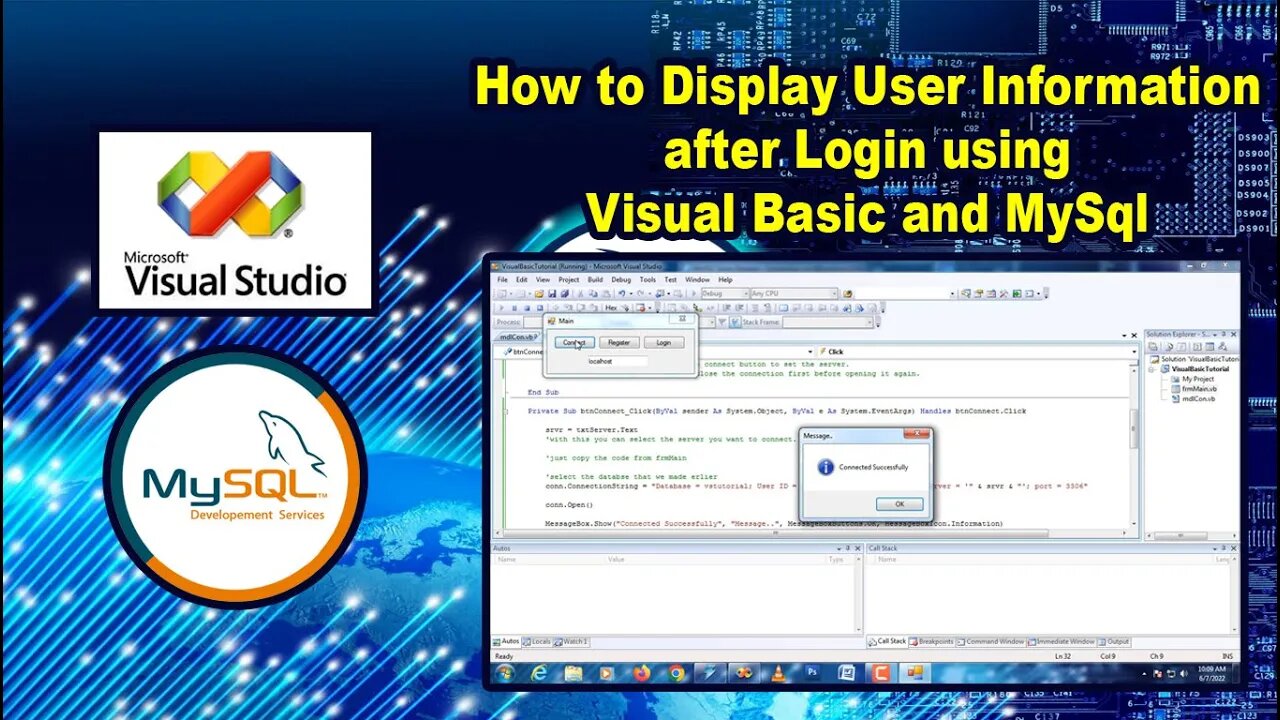Click the Save toolbar icon
Viewport: 1280px width, 720px height.
click(552, 294)
